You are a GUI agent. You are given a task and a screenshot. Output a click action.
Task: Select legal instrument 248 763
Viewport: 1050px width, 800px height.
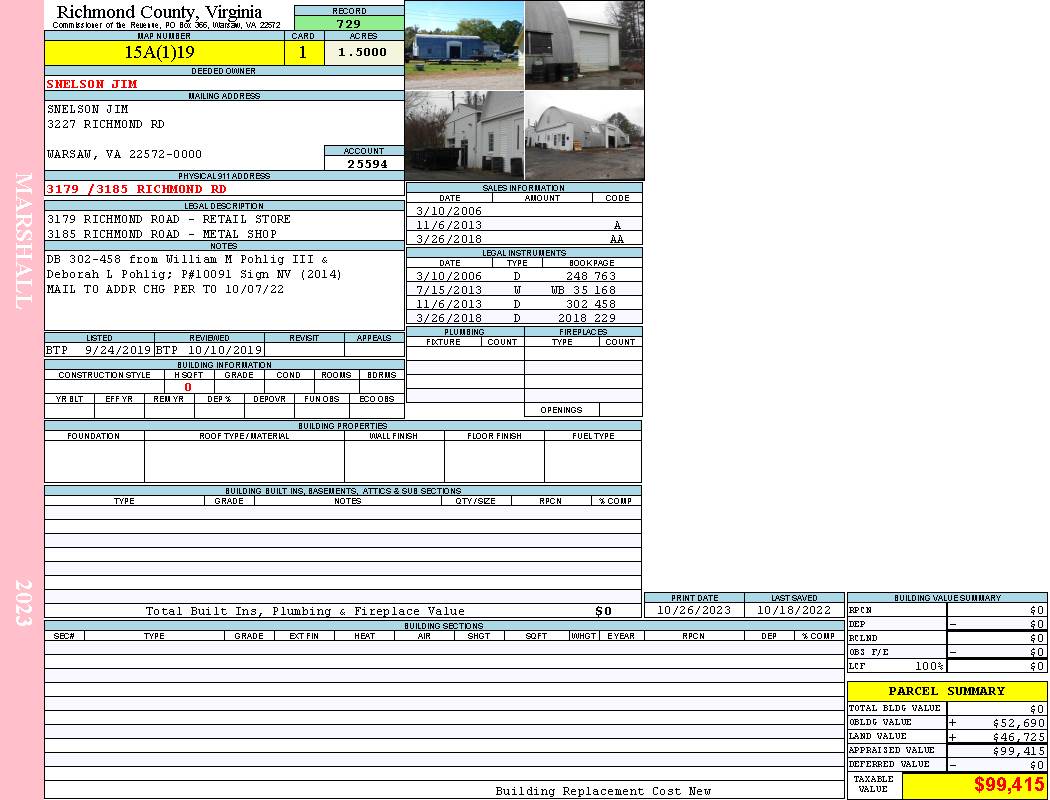(x=591, y=276)
